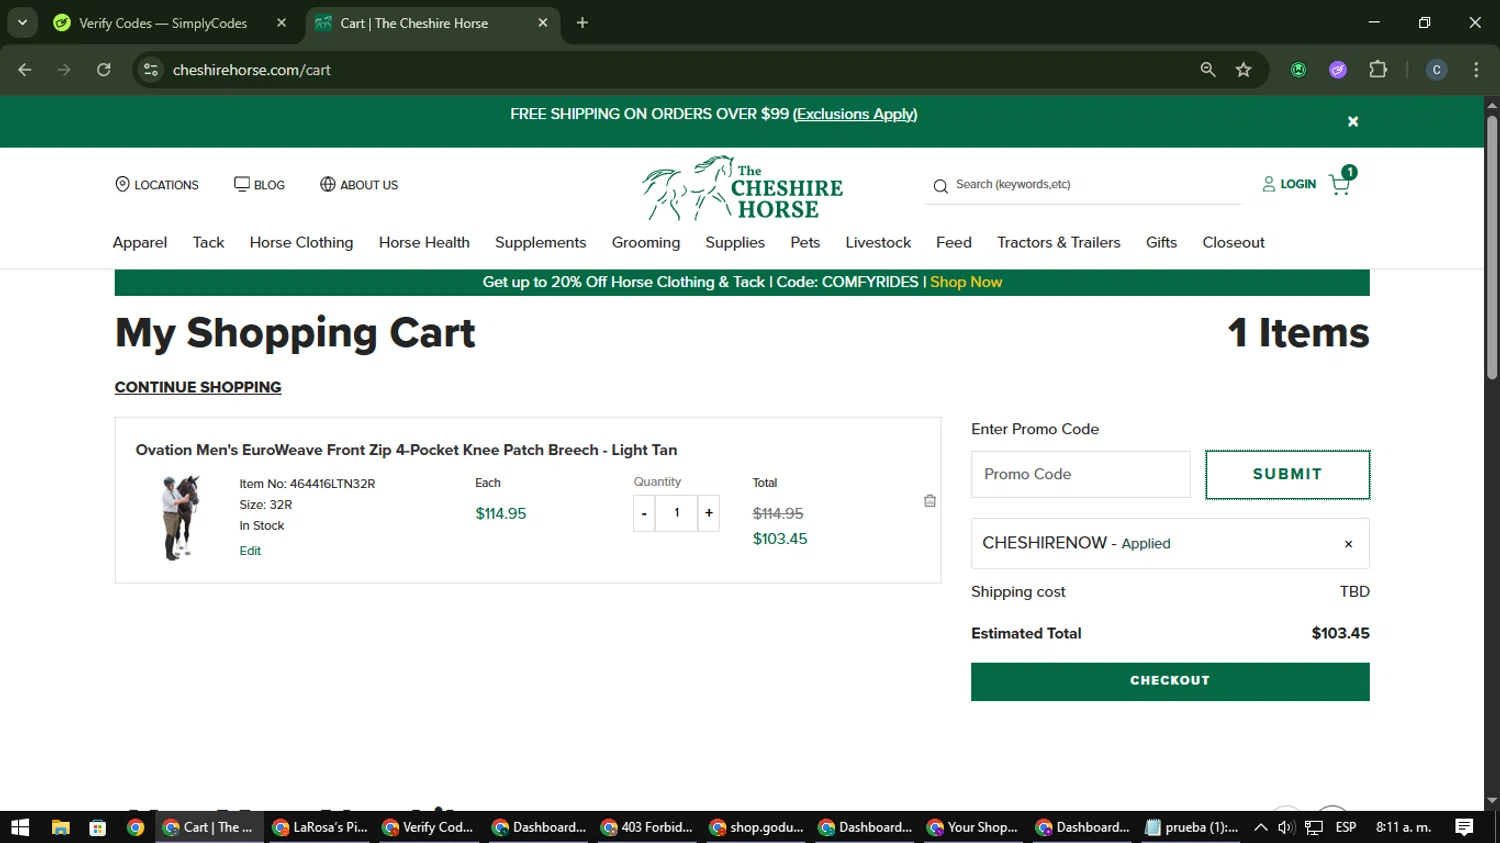Go back to the previous page
This screenshot has height=843, width=1500.
point(25,70)
